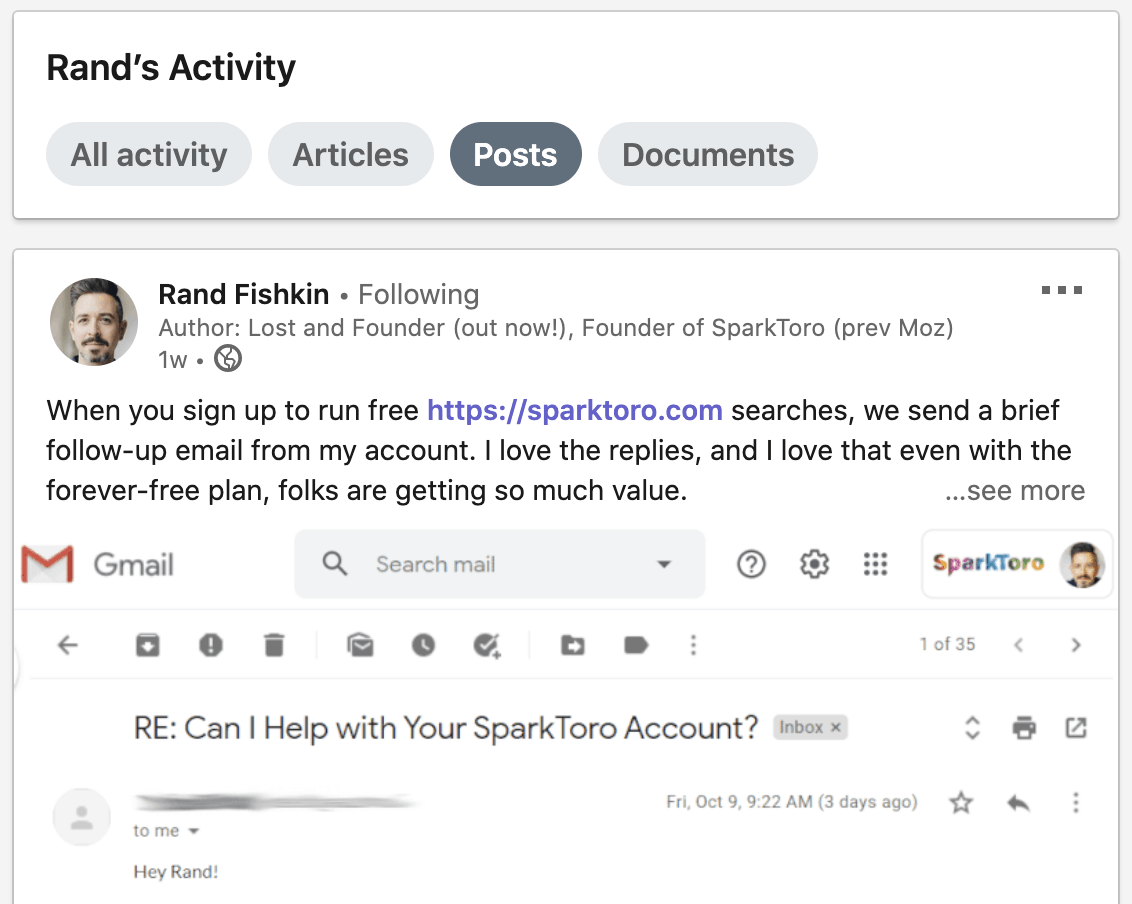Viewport: 1132px width, 904px height.
Task: Click the snooze clock icon
Action: [423, 644]
